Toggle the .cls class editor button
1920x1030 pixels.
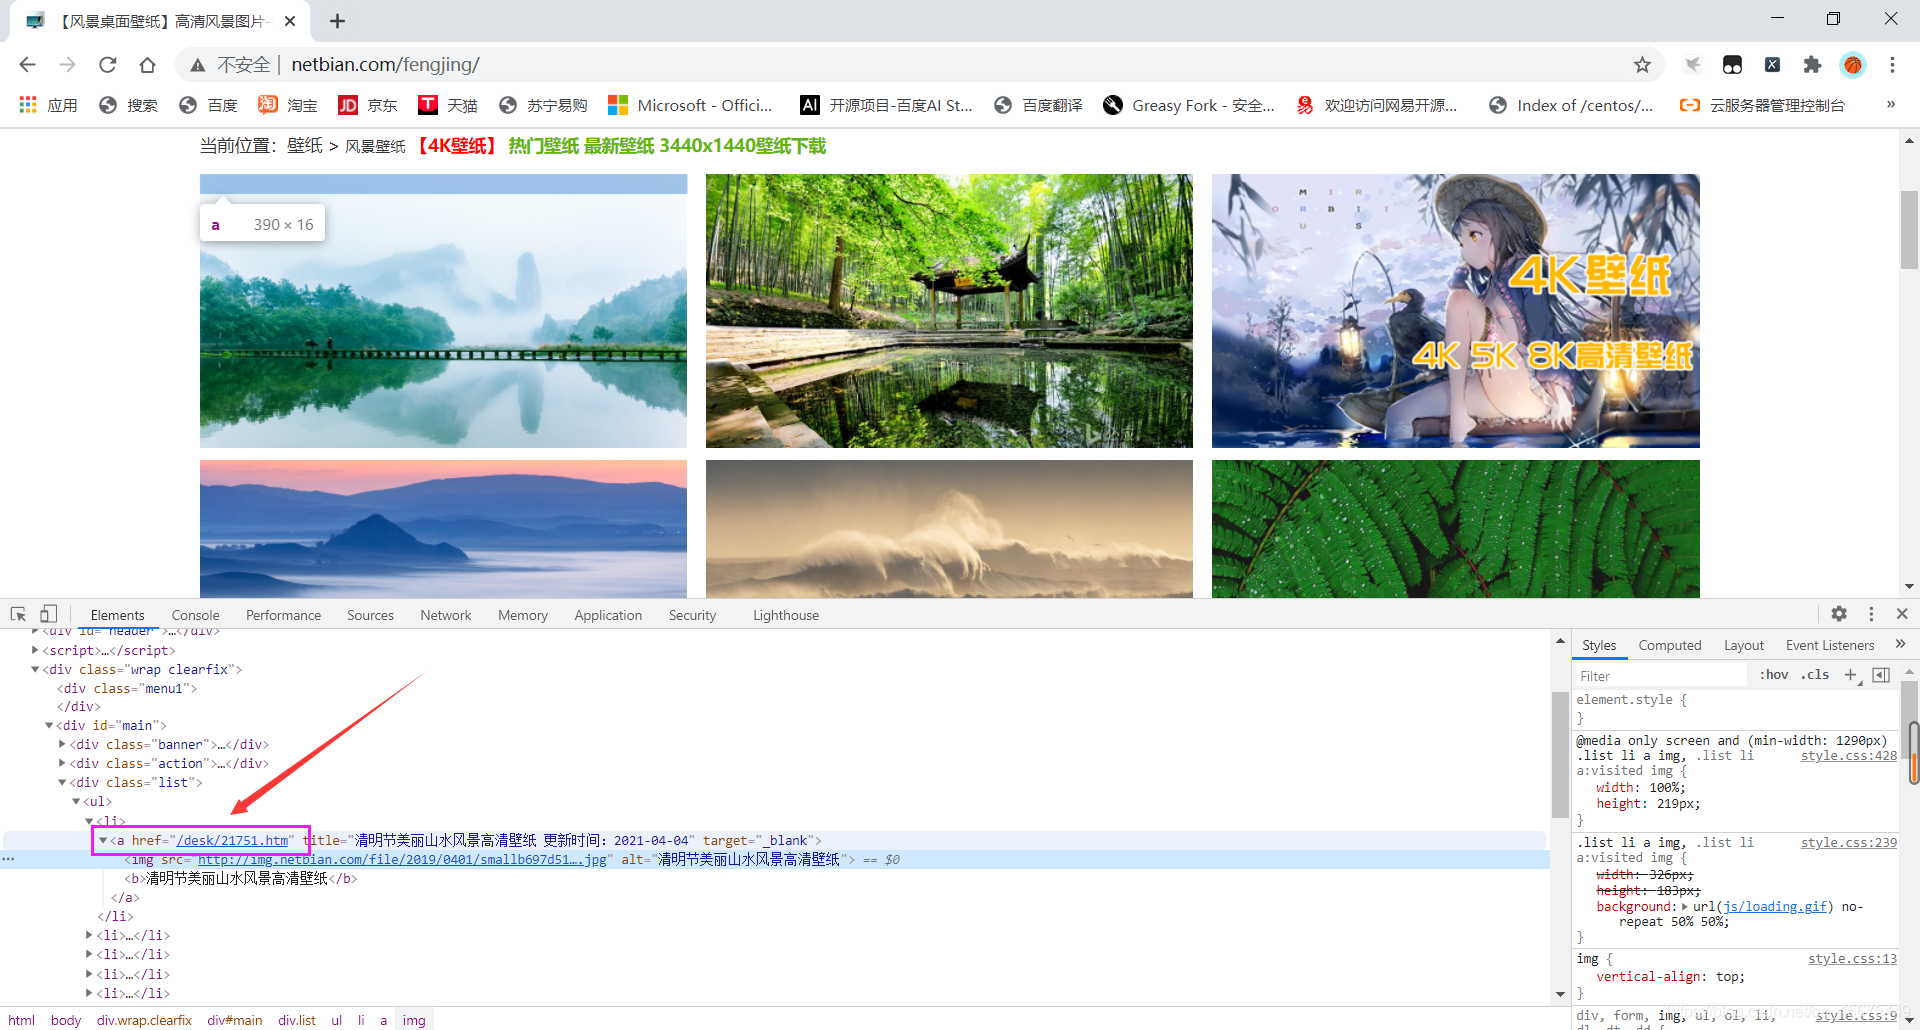pos(1815,675)
